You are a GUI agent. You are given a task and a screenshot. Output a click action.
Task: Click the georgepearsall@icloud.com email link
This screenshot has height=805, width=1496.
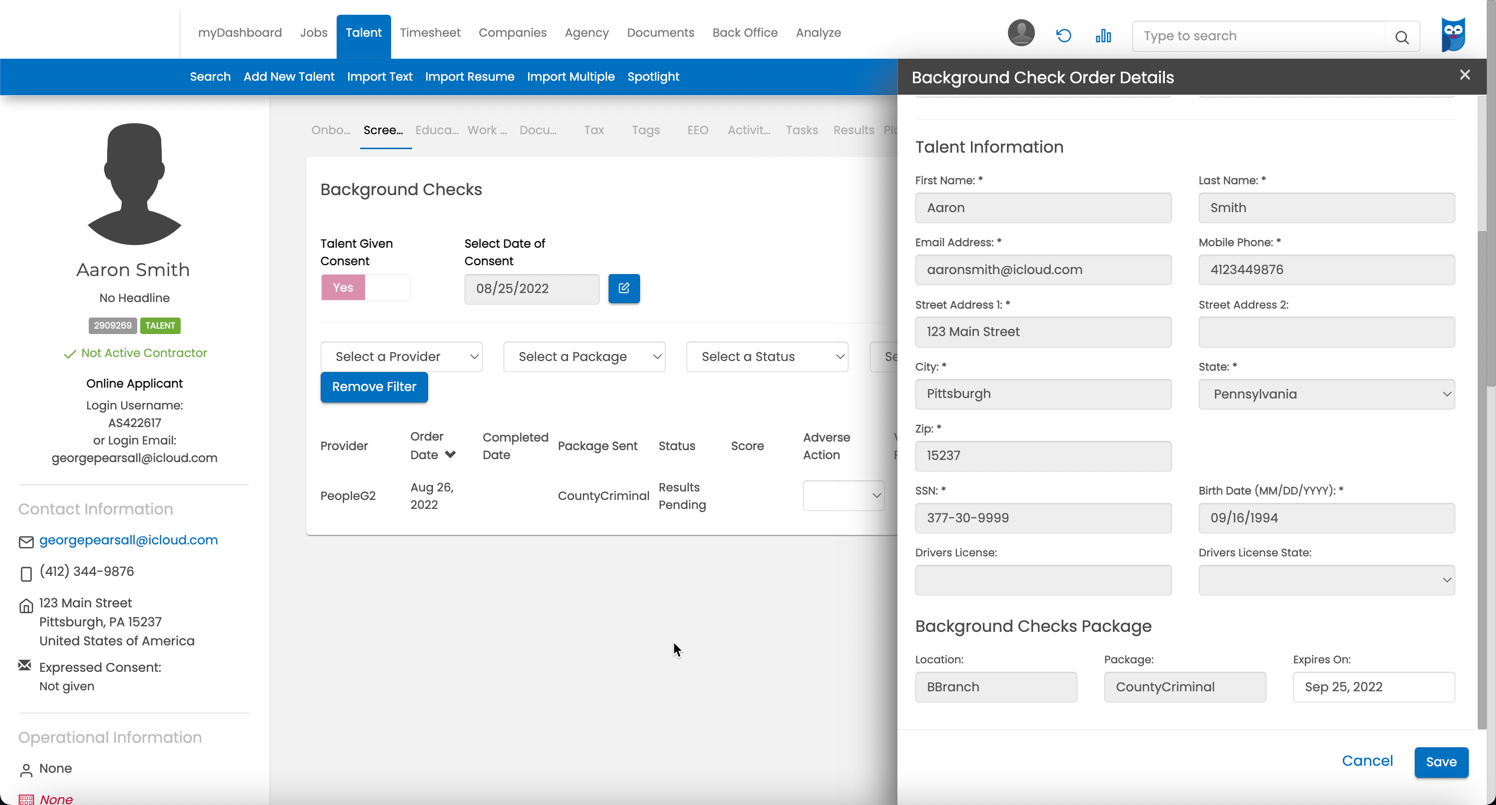click(128, 540)
